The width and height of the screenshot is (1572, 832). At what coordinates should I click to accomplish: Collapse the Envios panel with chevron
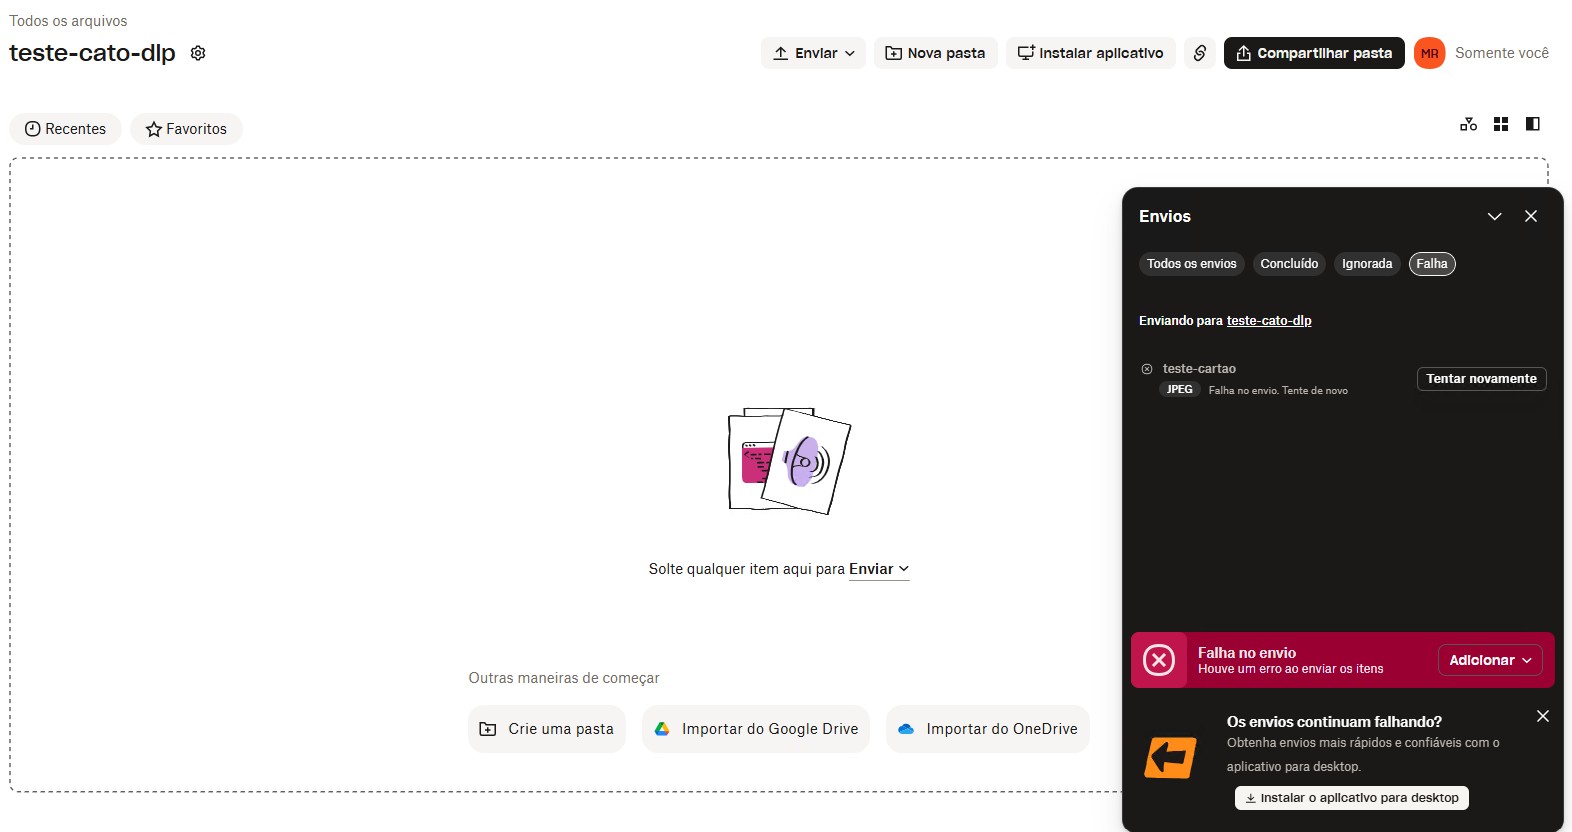pos(1494,216)
